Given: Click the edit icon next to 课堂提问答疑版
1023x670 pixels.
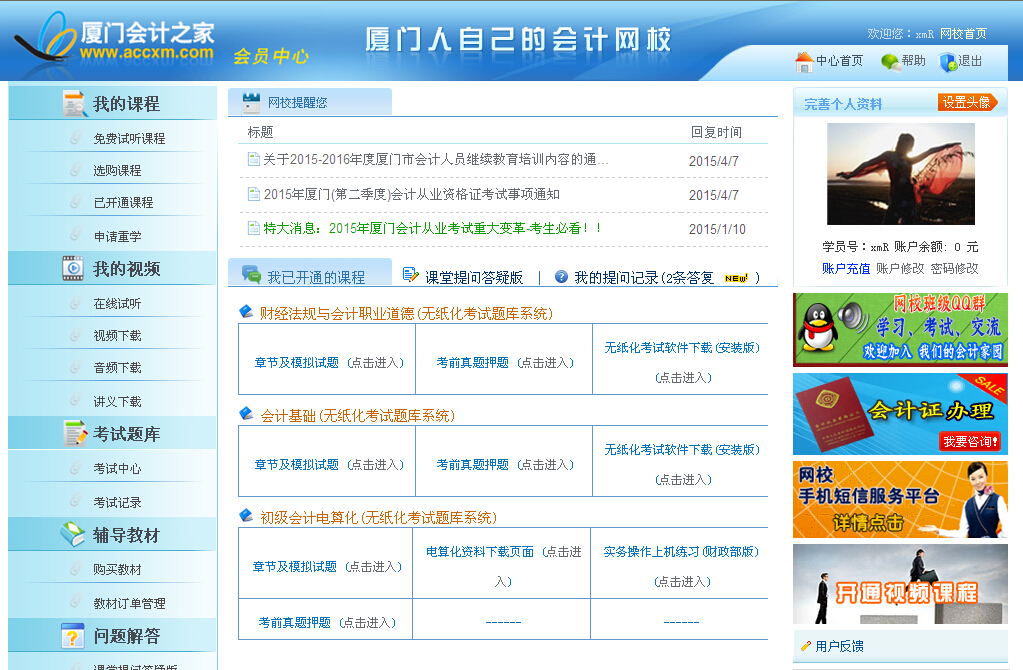Looking at the screenshot, I should pyautogui.click(x=410, y=275).
